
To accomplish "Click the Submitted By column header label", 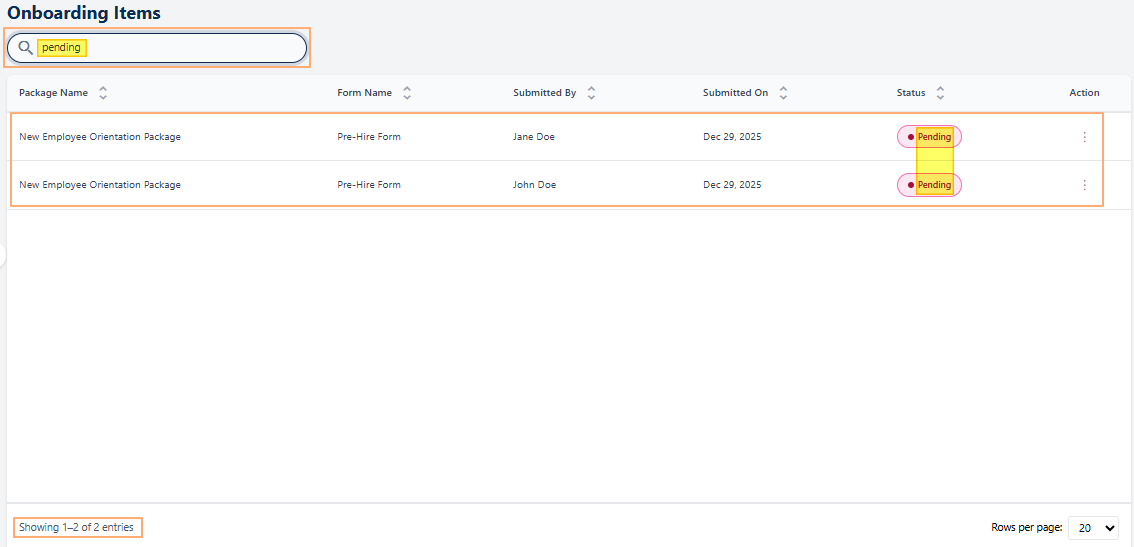I will [544, 93].
